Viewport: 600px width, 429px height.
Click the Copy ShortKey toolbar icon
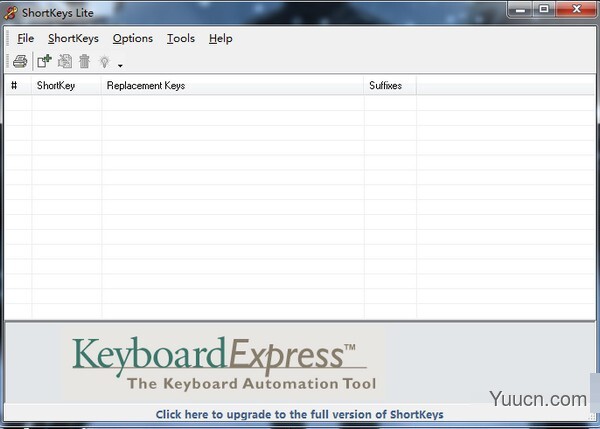(x=65, y=62)
